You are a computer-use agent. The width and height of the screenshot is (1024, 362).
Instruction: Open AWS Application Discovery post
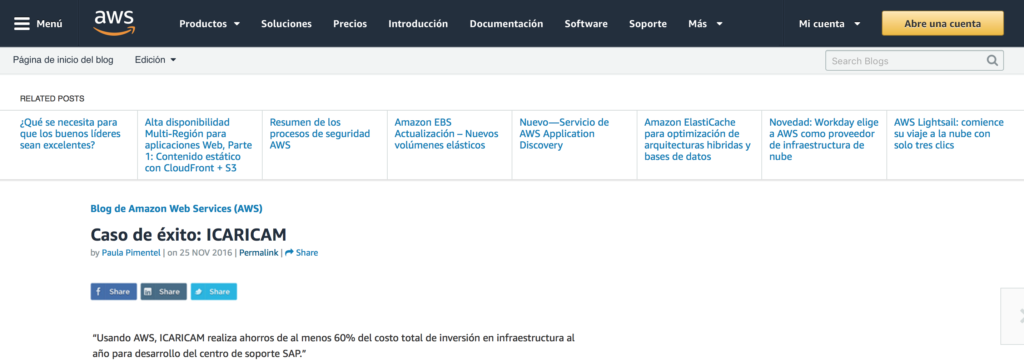[x=564, y=133]
